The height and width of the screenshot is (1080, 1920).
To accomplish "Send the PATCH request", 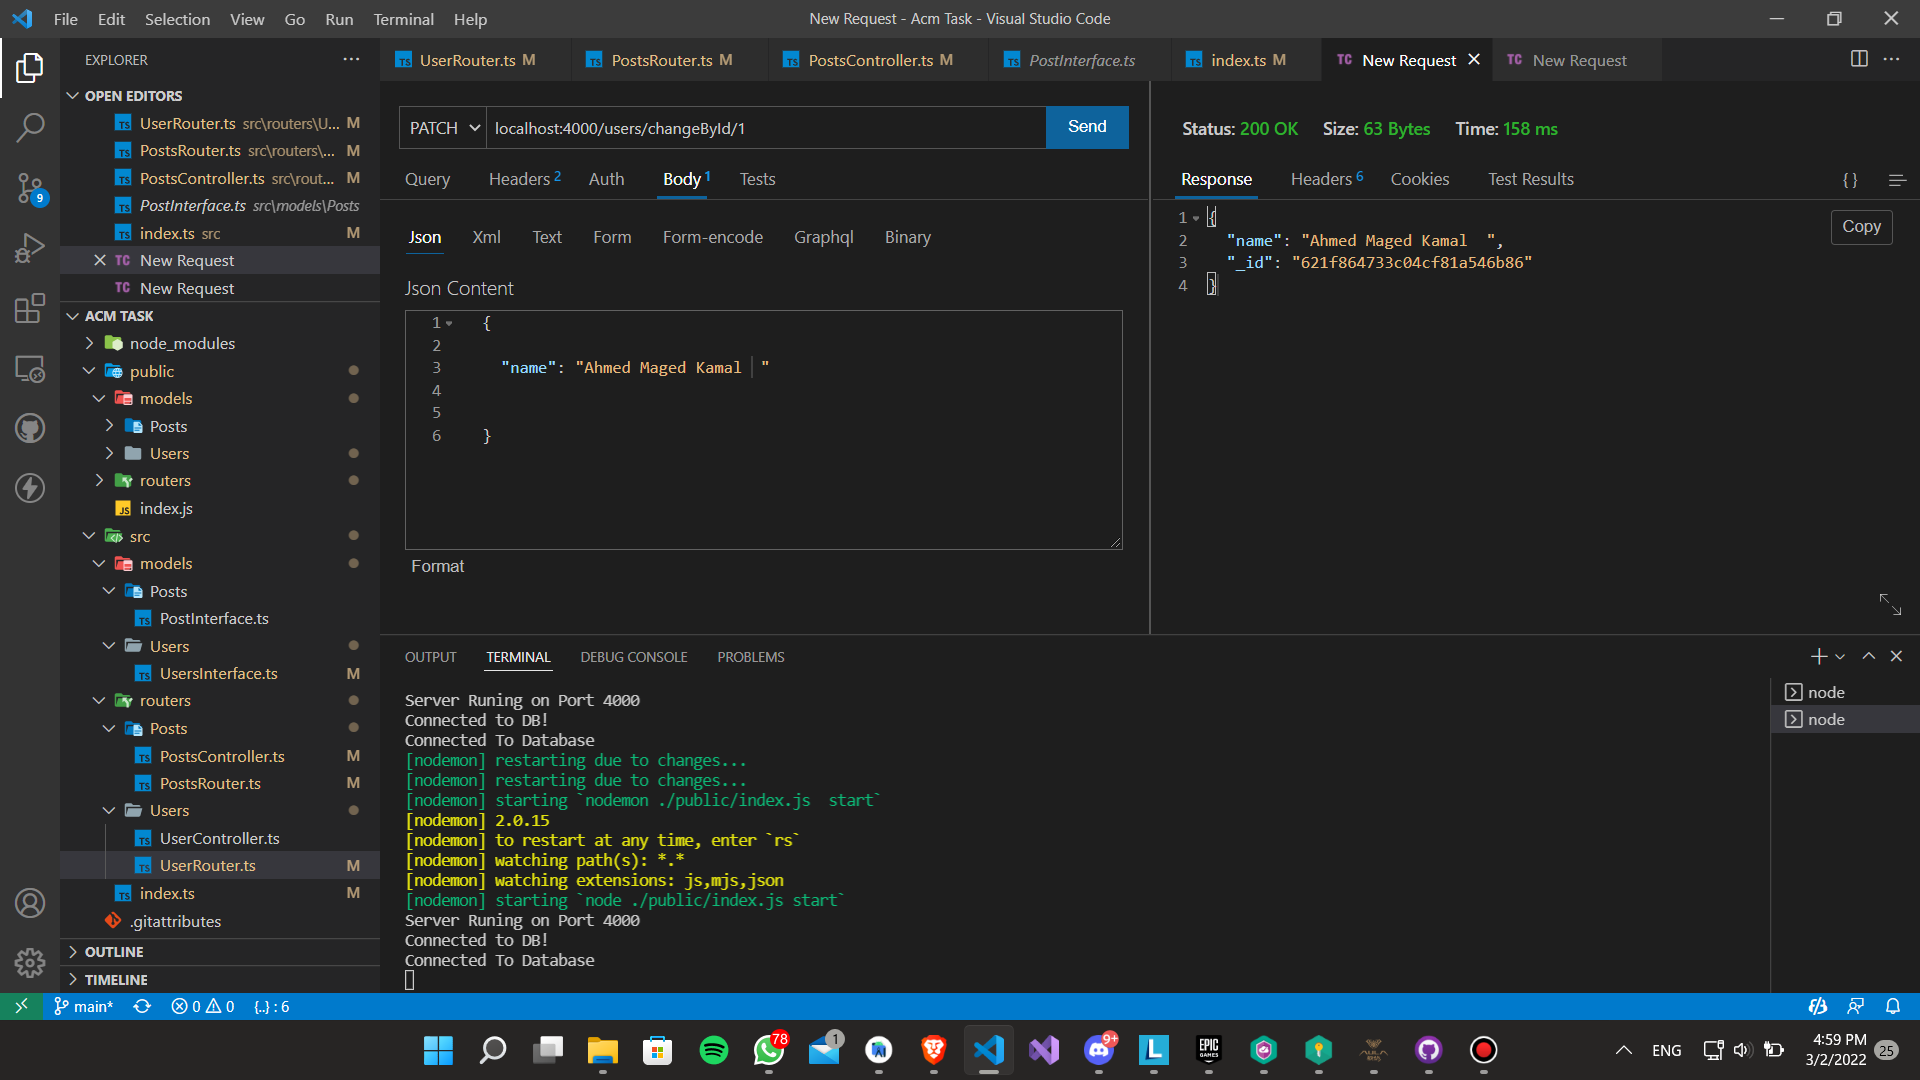I will pos(1086,127).
